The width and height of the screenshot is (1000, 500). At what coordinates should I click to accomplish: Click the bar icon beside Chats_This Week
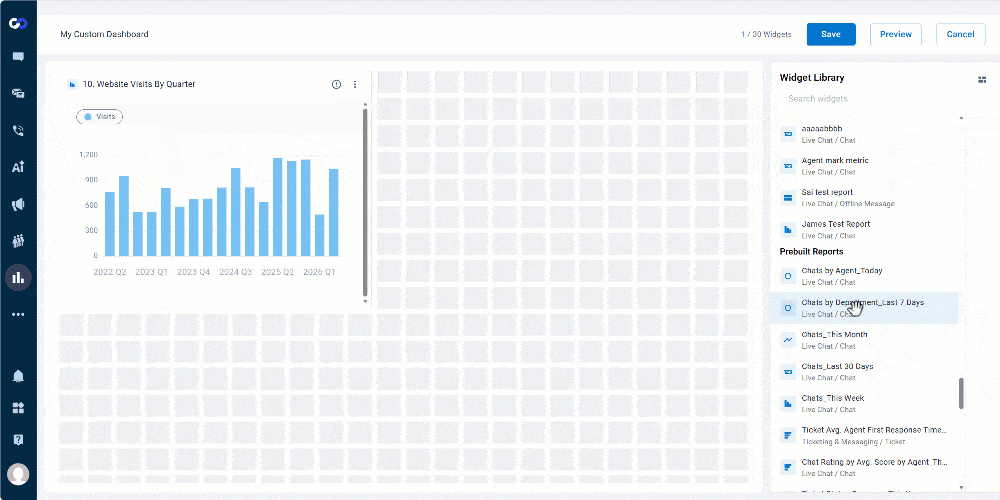point(788,404)
